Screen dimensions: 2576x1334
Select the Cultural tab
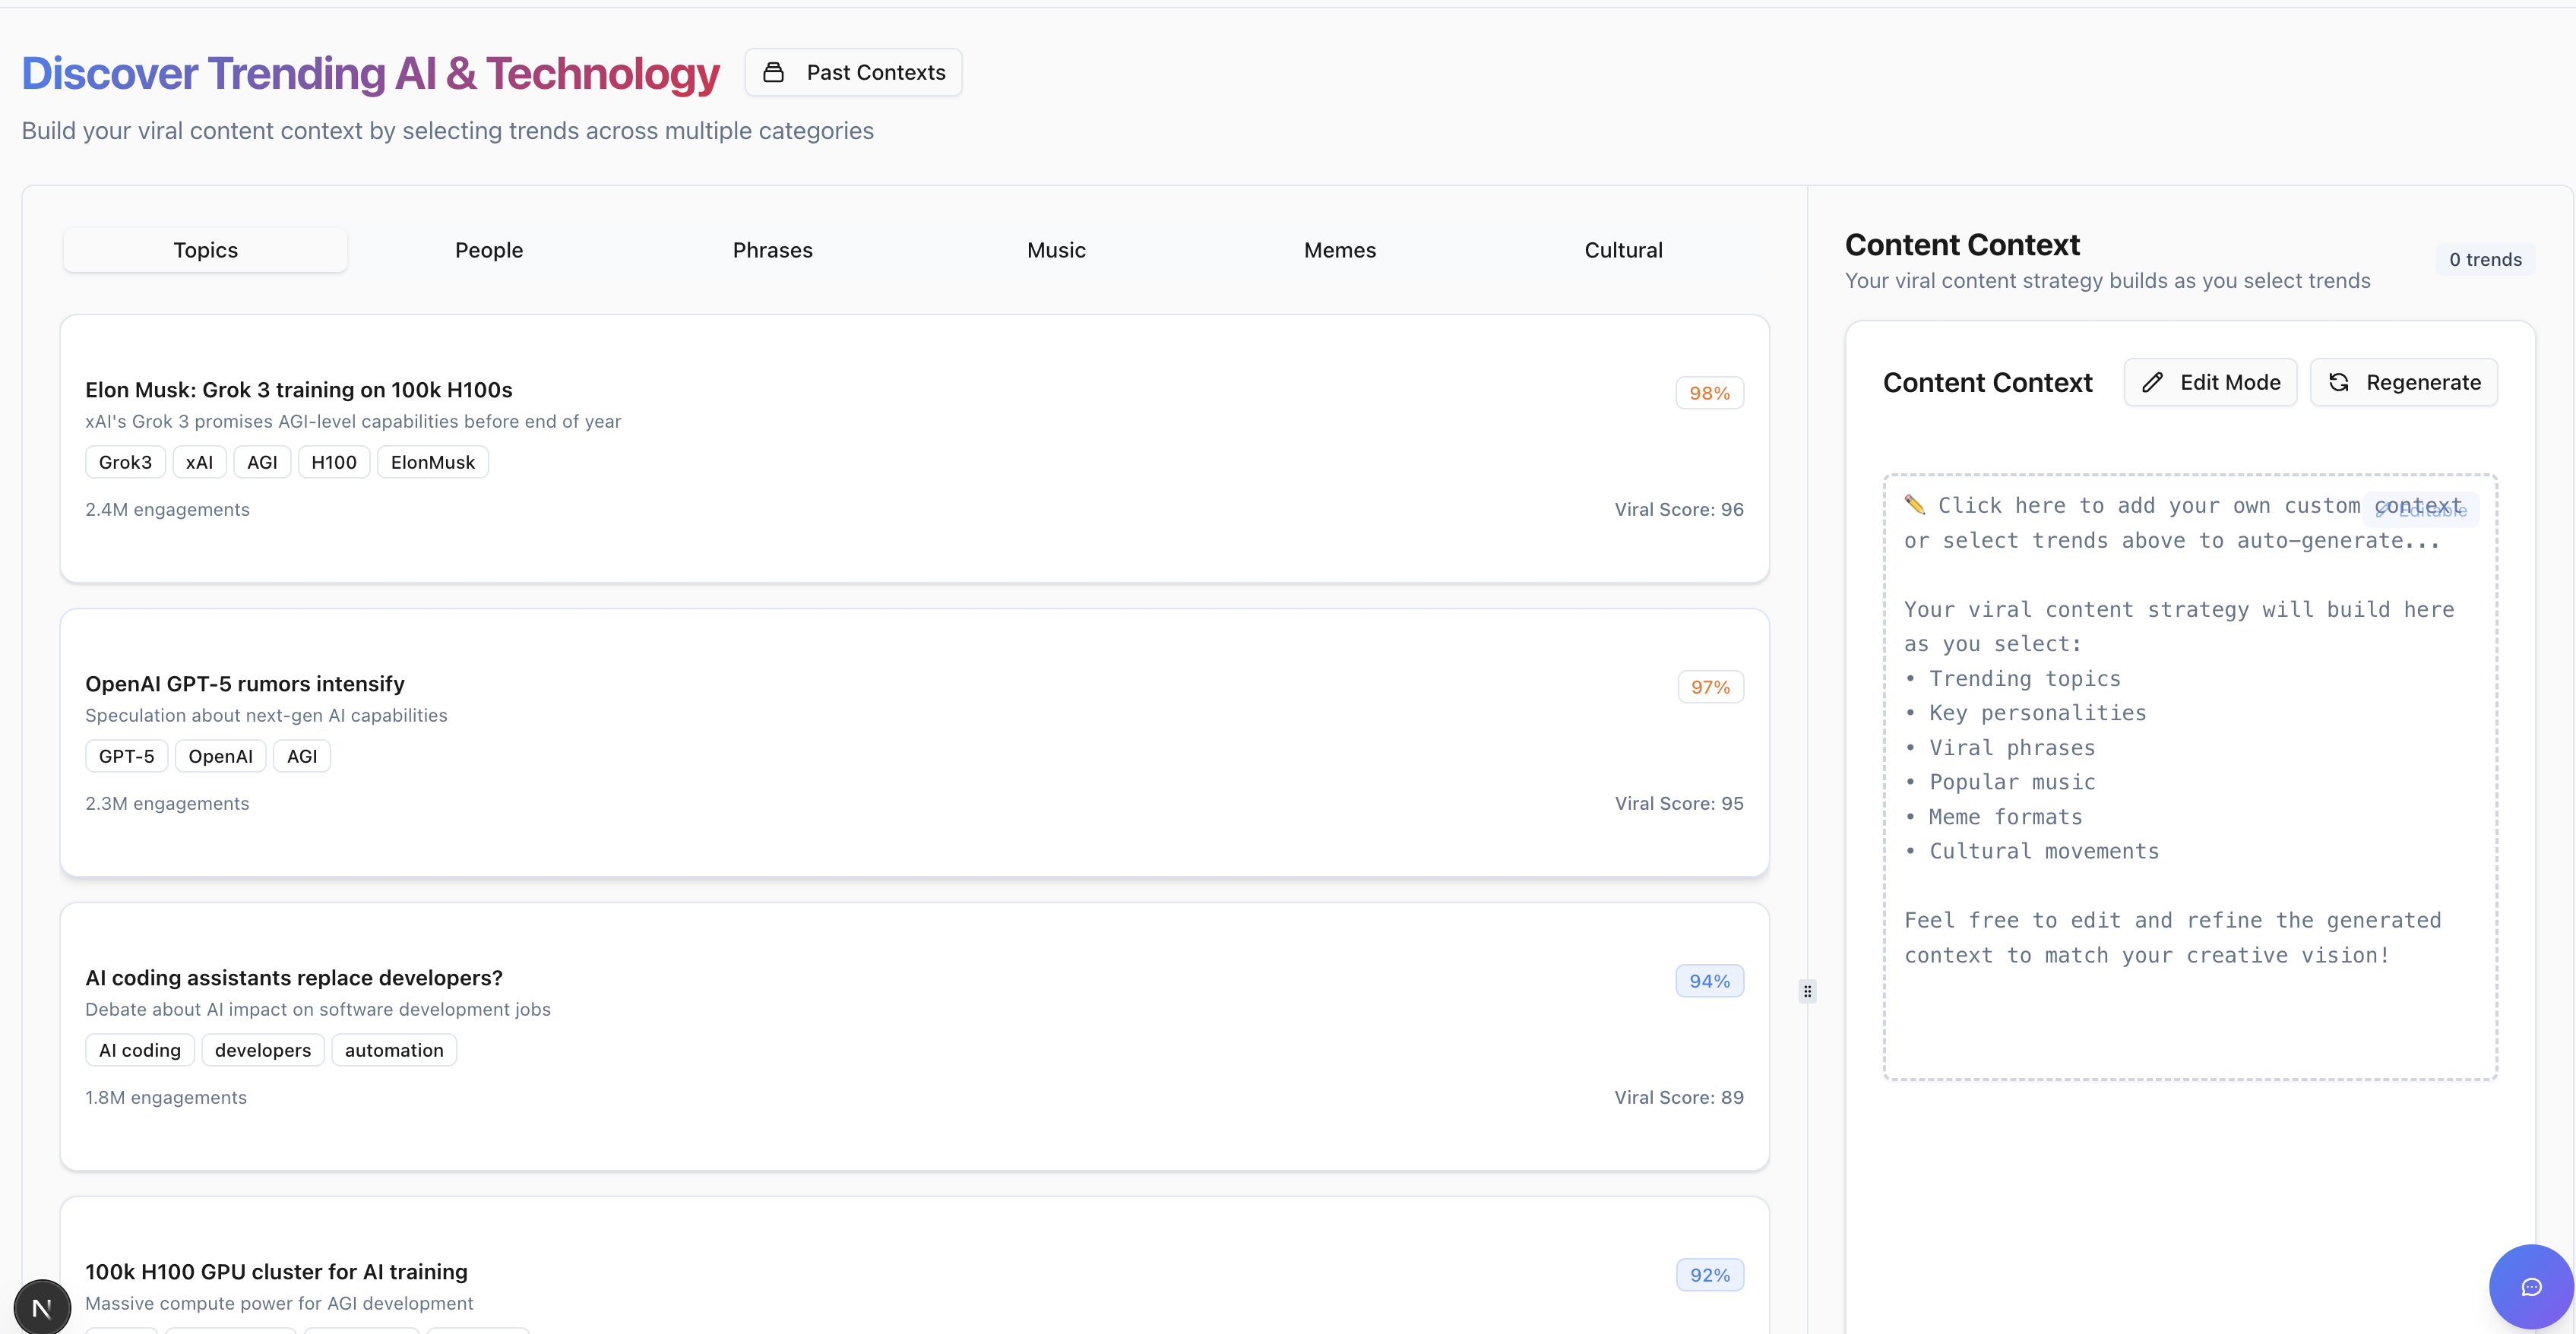(x=1623, y=250)
